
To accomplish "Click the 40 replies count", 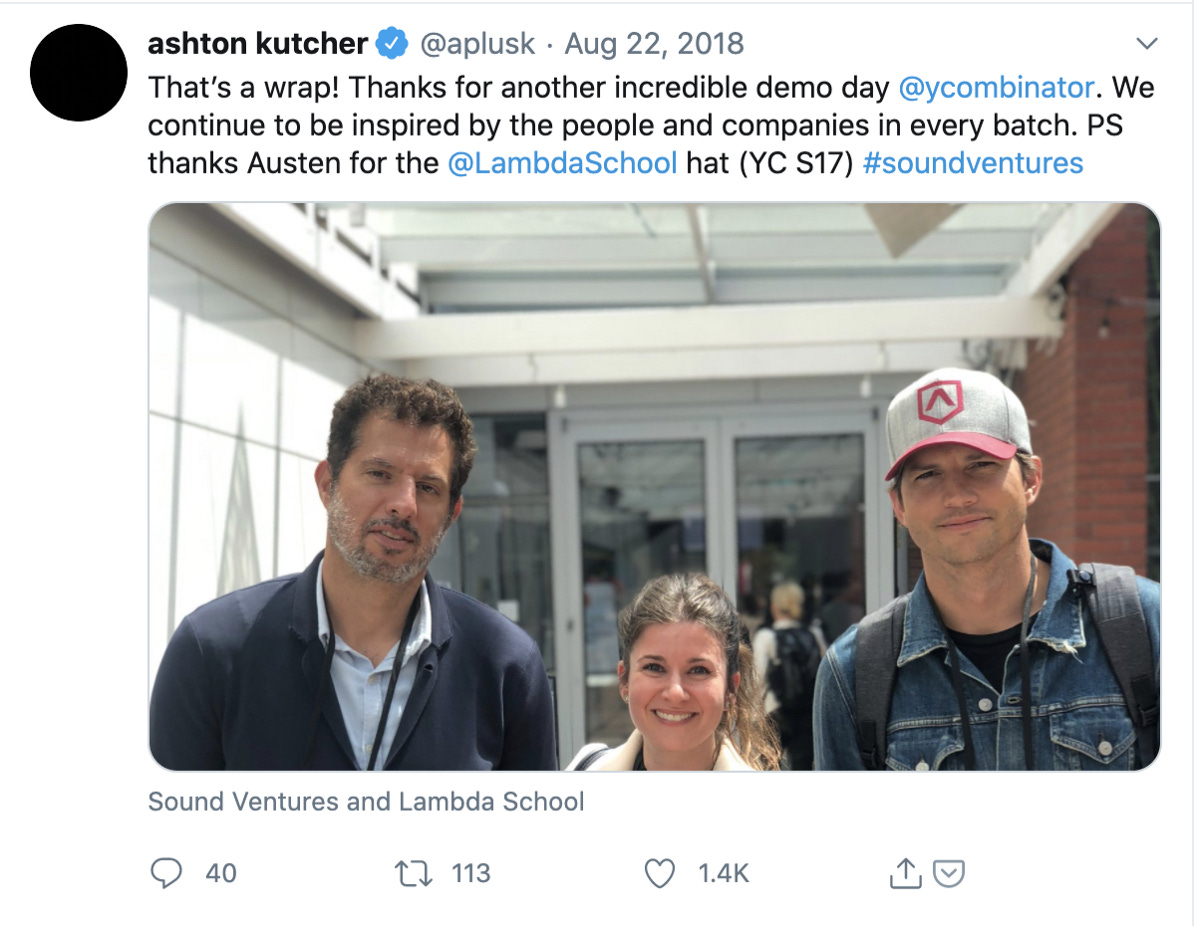I will [x=221, y=873].
